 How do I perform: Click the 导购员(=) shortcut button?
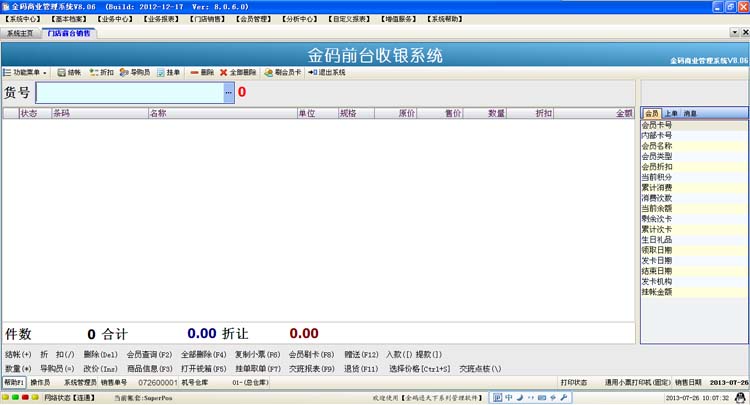coord(57,369)
